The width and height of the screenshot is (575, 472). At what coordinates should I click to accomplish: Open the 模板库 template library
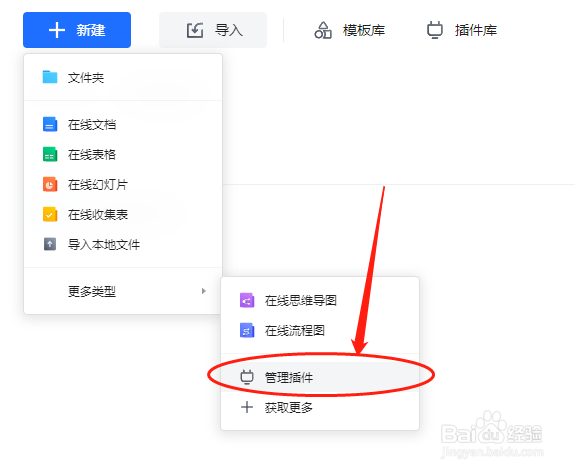coord(349,30)
